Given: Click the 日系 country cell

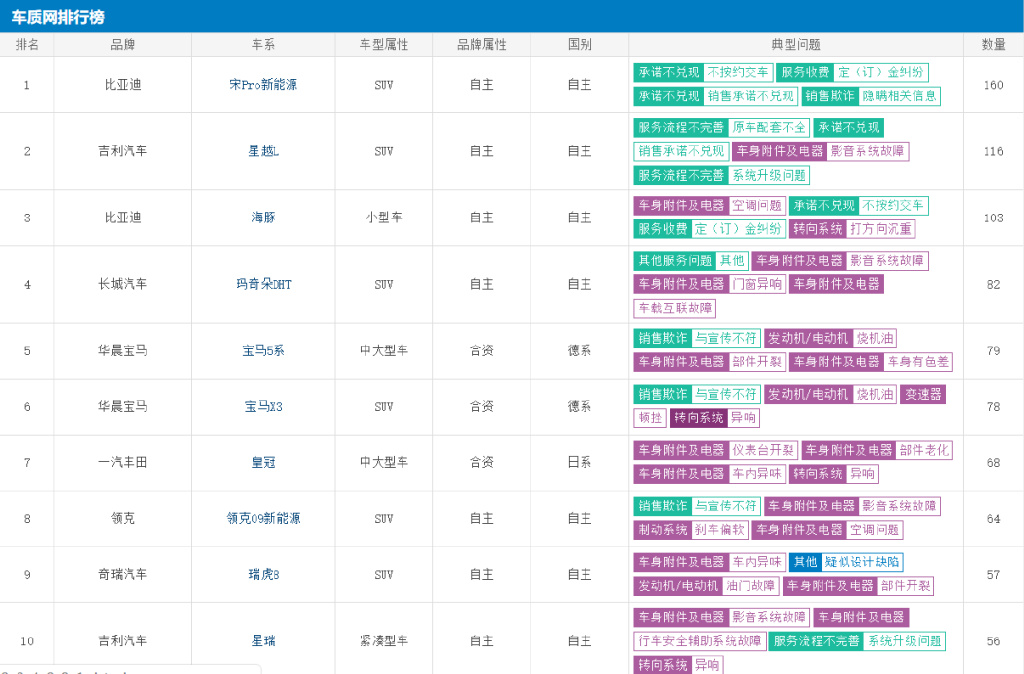Looking at the screenshot, I should 579,462.
